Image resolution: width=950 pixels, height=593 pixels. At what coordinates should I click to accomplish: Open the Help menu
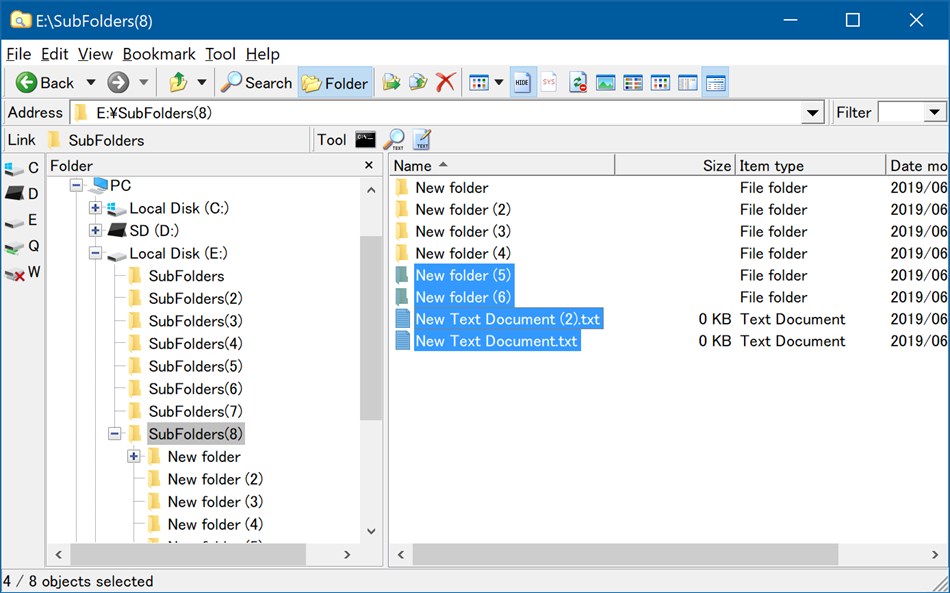tap(262, 54)
